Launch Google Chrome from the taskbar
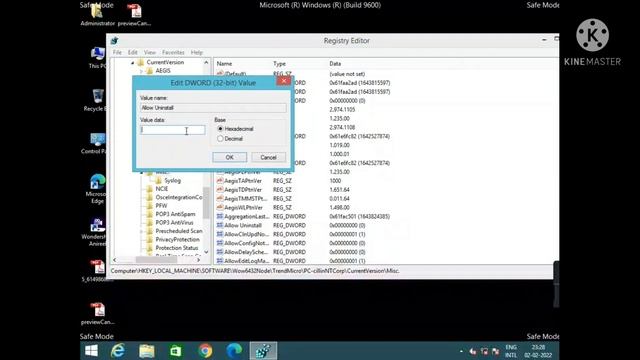The width and height of the screenshot is (640, 360). [x=205, y=351]
